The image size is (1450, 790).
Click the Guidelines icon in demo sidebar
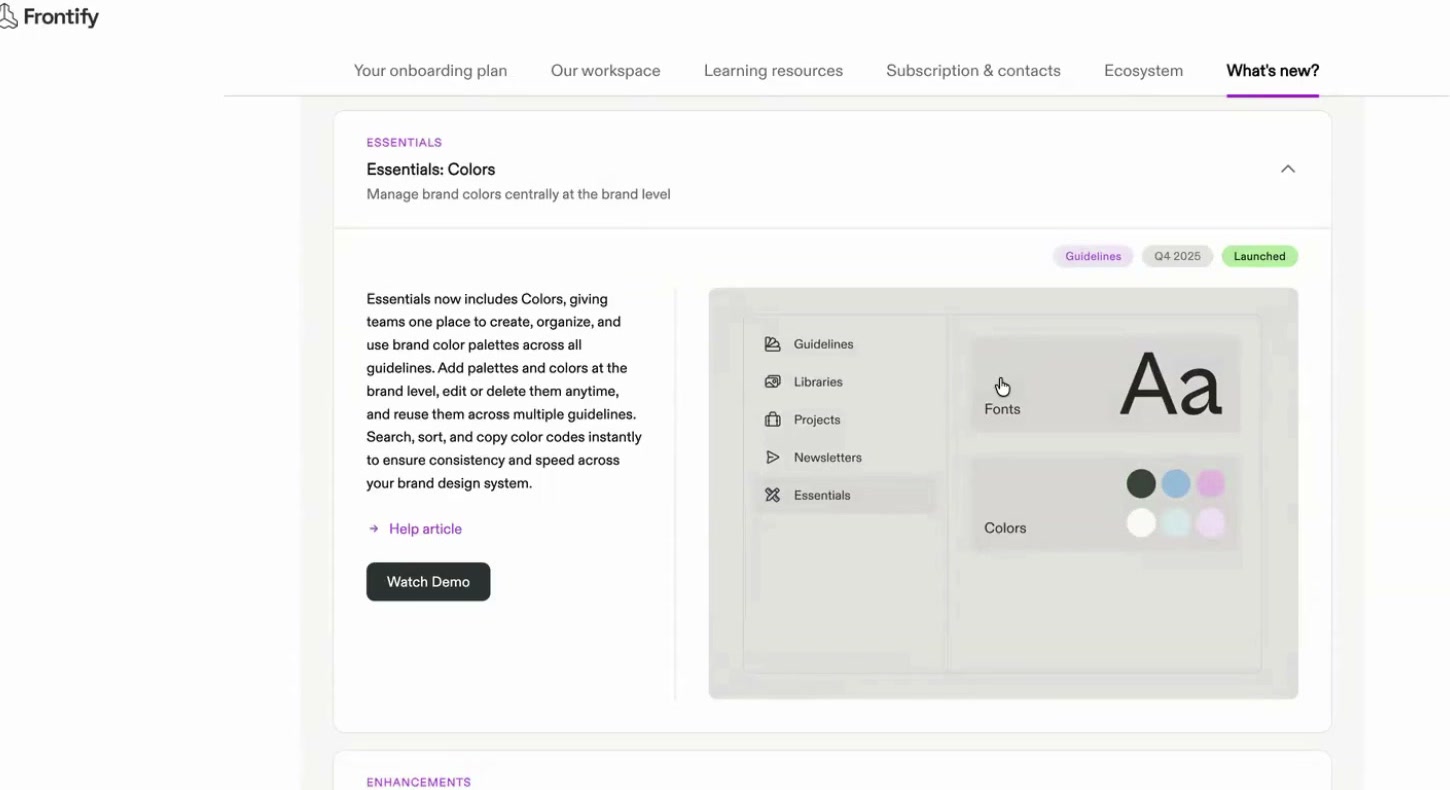coord(772,344)
